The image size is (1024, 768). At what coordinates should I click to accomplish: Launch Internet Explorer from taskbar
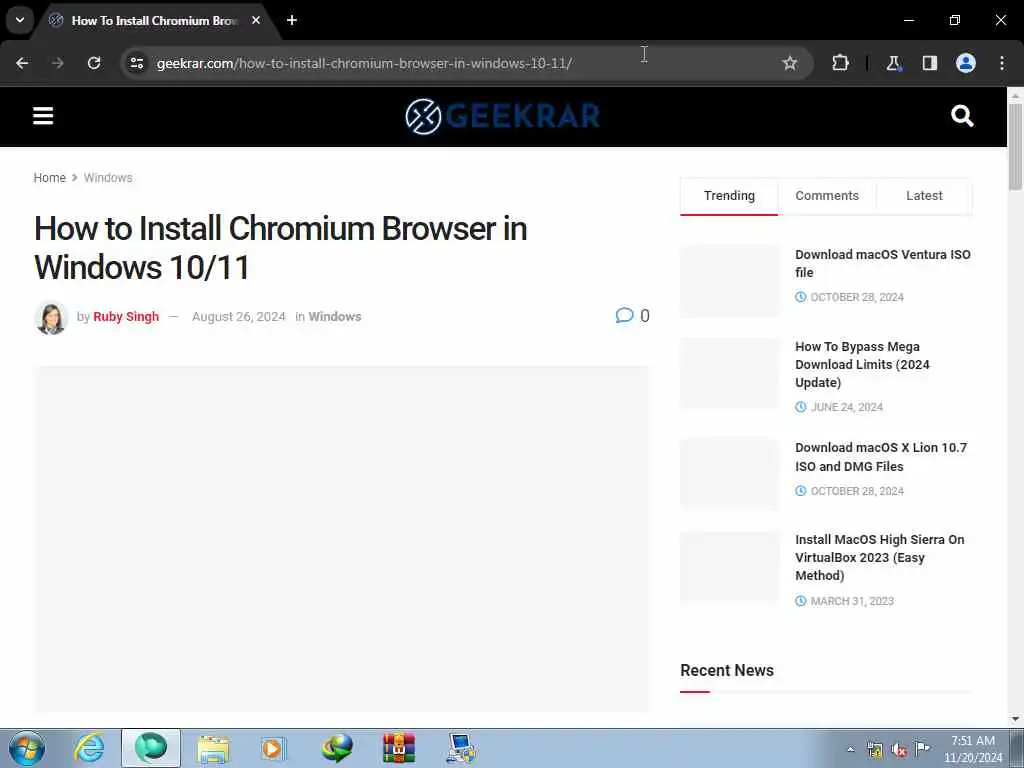click(89, 748)
